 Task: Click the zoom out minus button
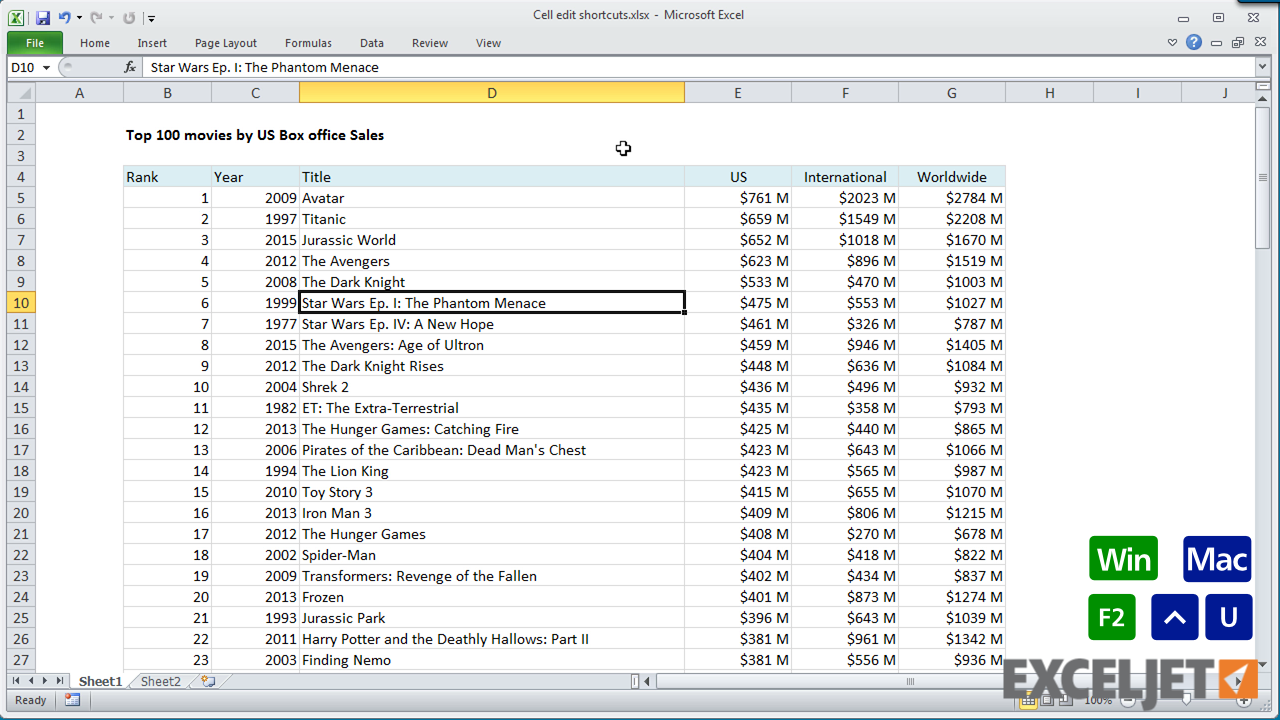tap(1128, 700)
